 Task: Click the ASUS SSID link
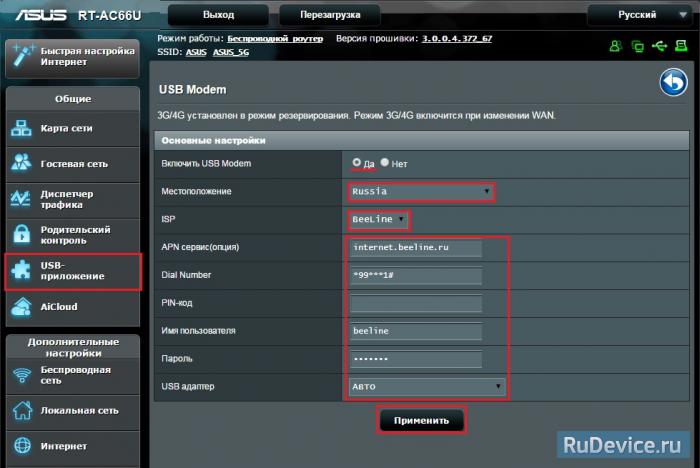(196, 53)
